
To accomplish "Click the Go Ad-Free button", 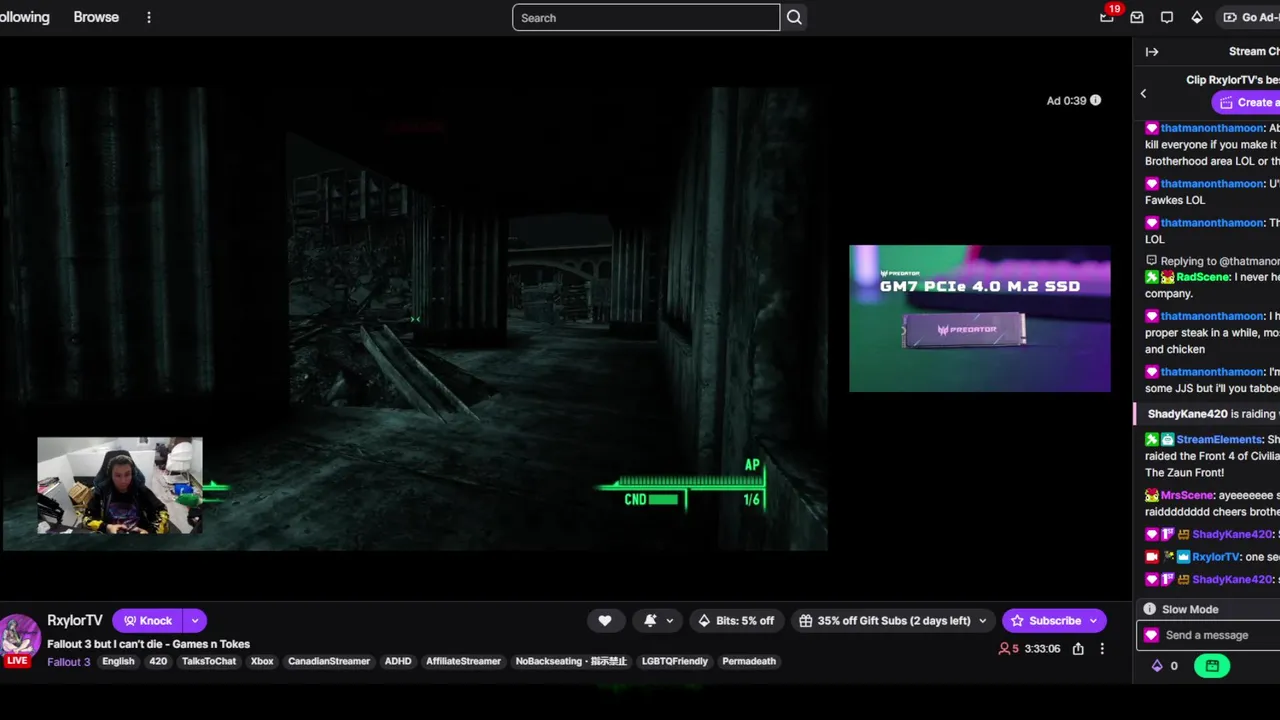I will point(1250,17).
